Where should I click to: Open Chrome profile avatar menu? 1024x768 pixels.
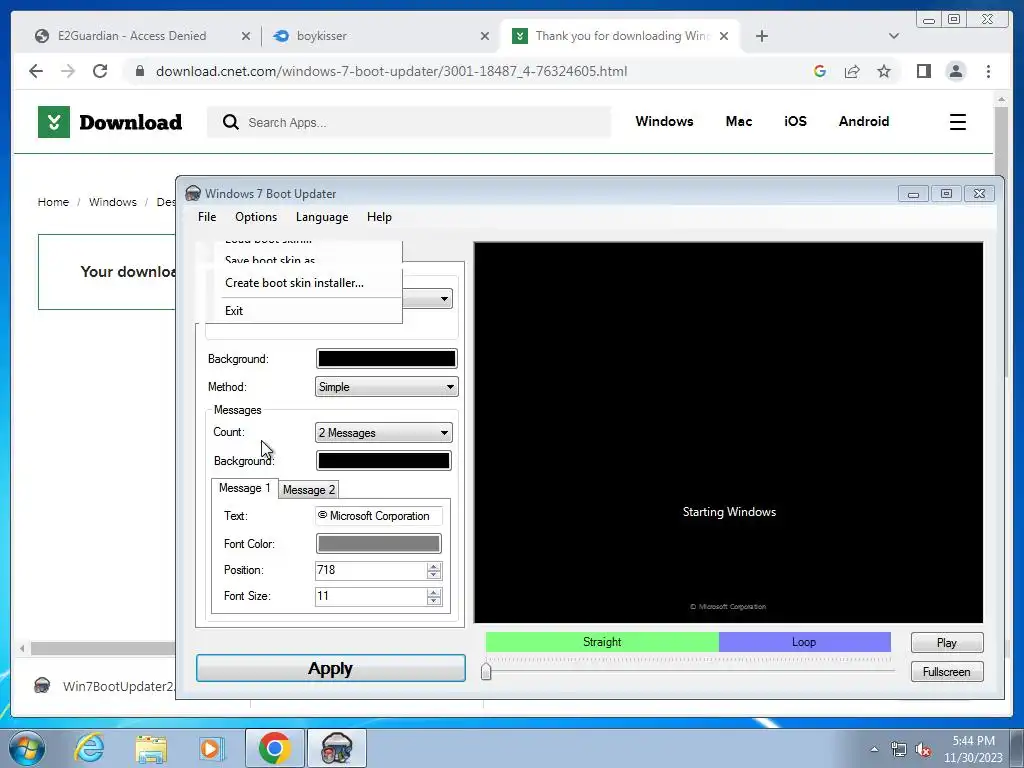point(955,71)
